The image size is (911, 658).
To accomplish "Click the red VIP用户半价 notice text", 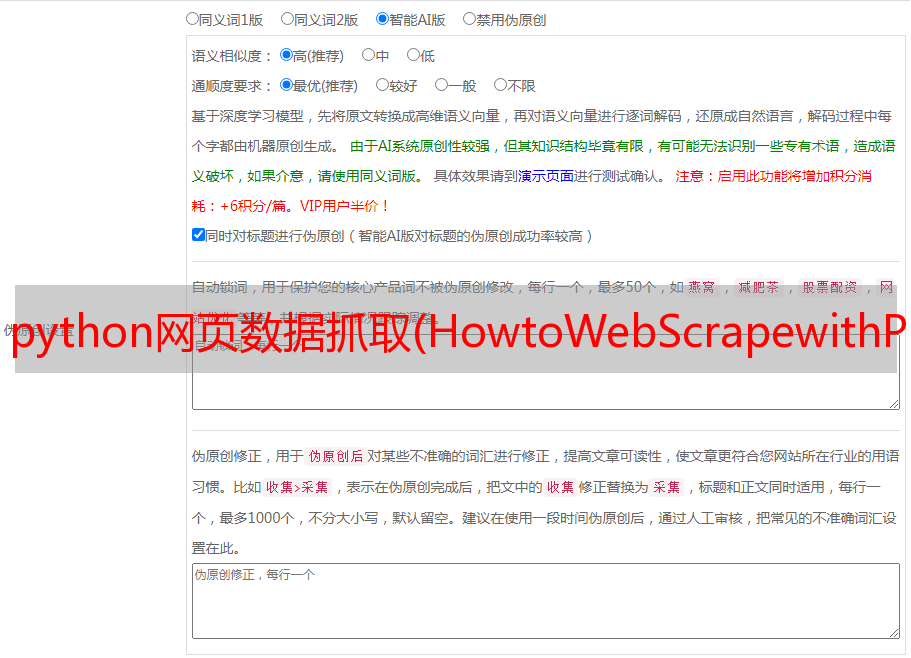I will tap(344, 206).
